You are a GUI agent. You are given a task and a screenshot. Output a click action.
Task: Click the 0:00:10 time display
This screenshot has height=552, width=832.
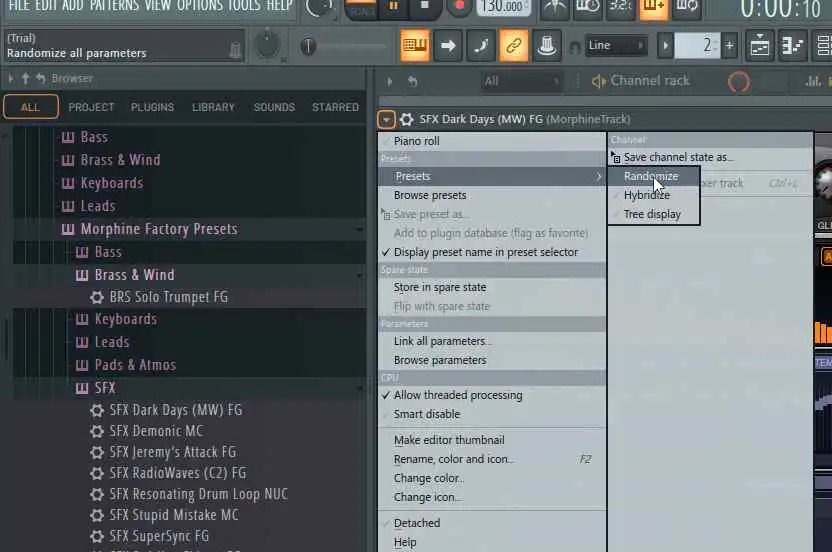click(781, 9)
